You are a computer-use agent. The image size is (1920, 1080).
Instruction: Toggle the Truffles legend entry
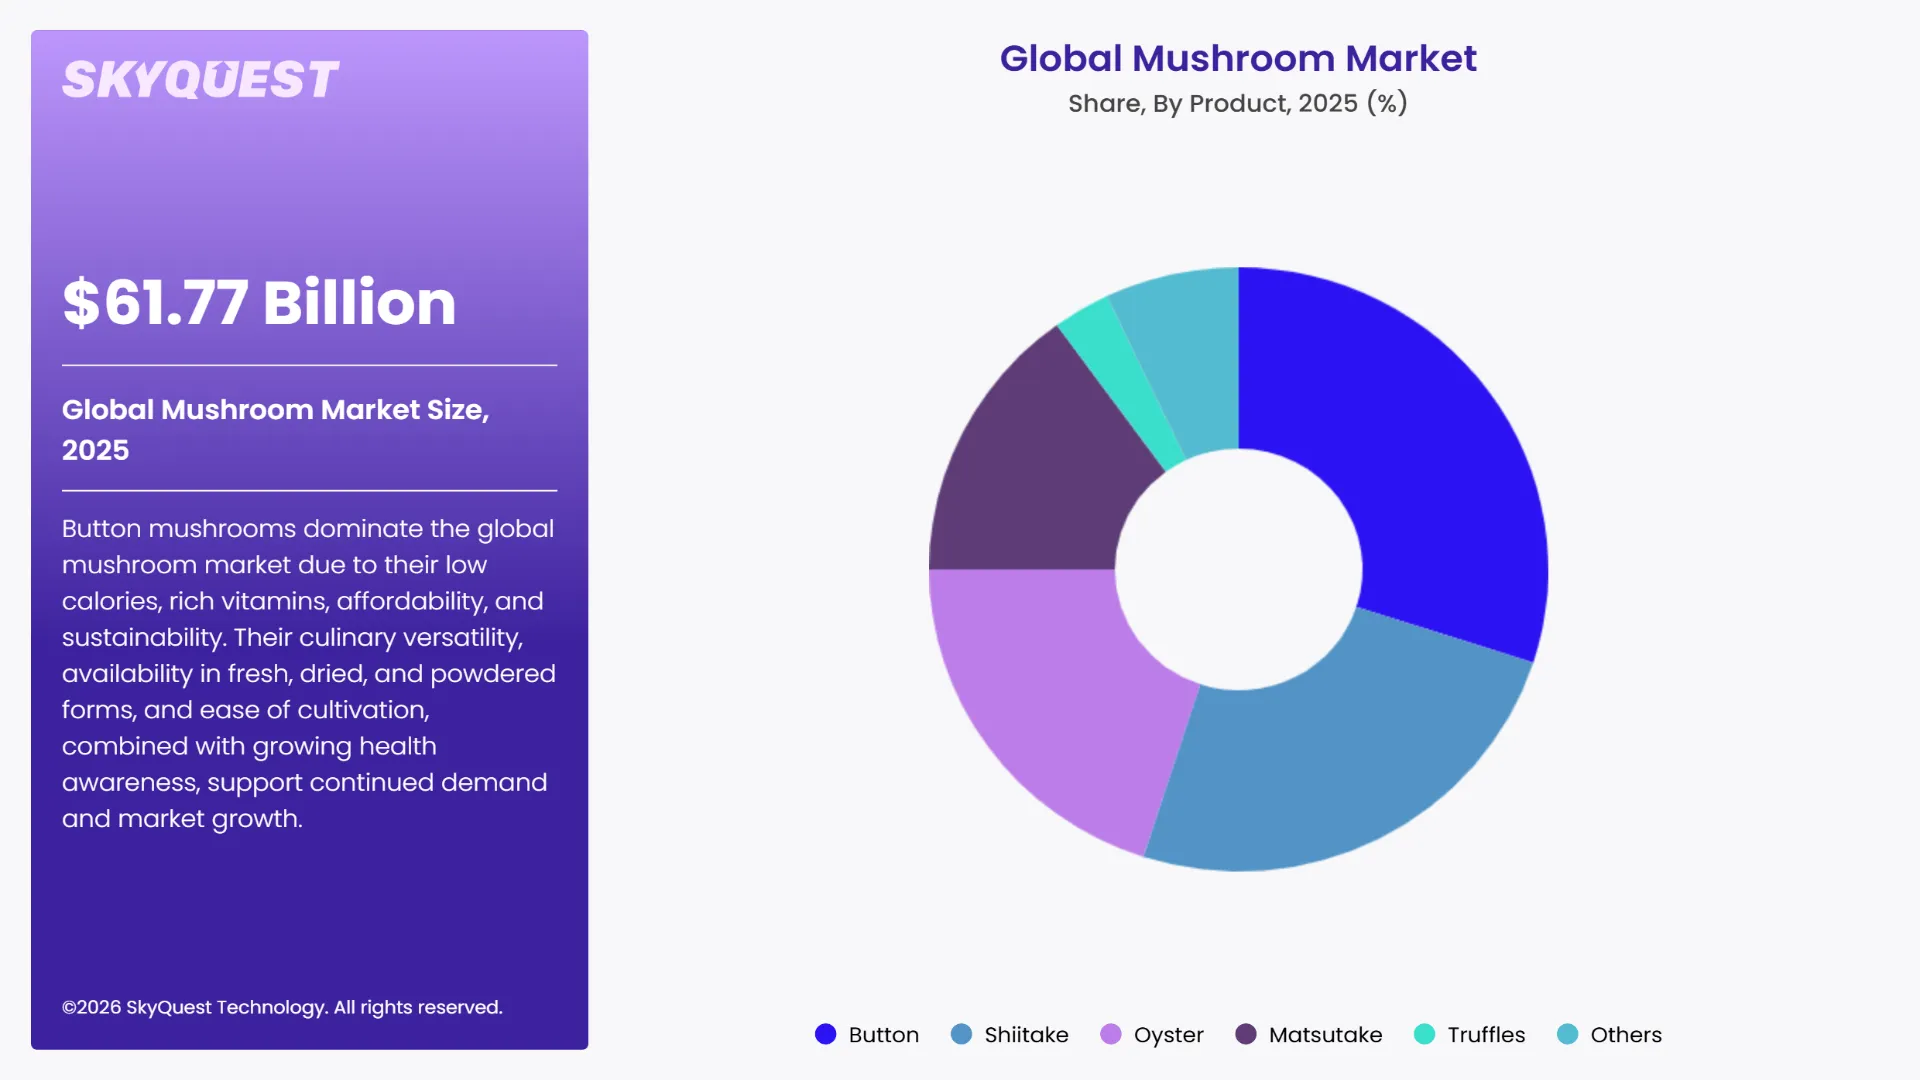1486,1035
